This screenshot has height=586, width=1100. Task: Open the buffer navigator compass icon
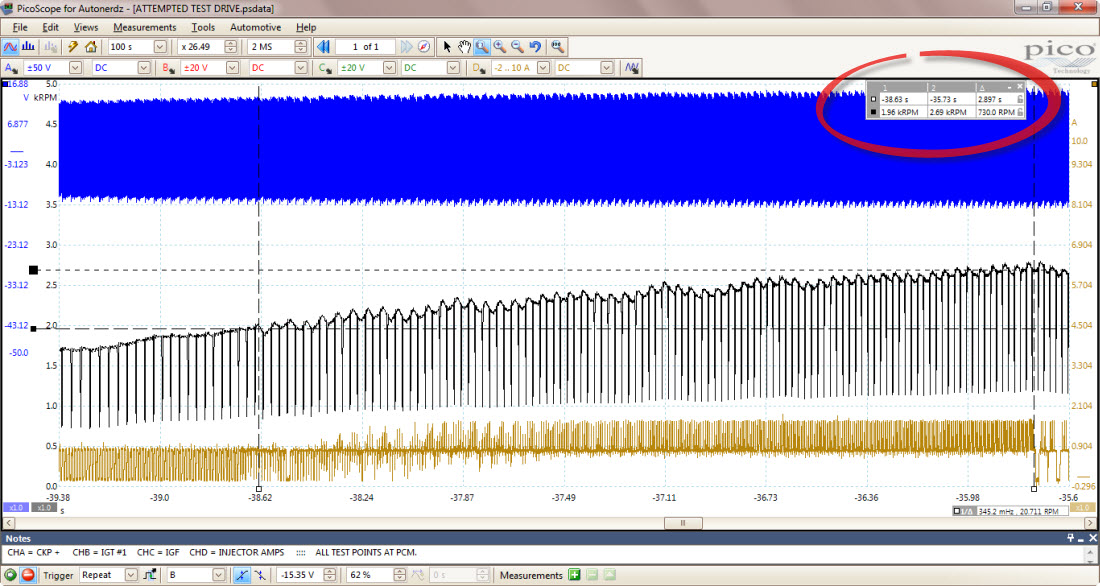(424, 47)
